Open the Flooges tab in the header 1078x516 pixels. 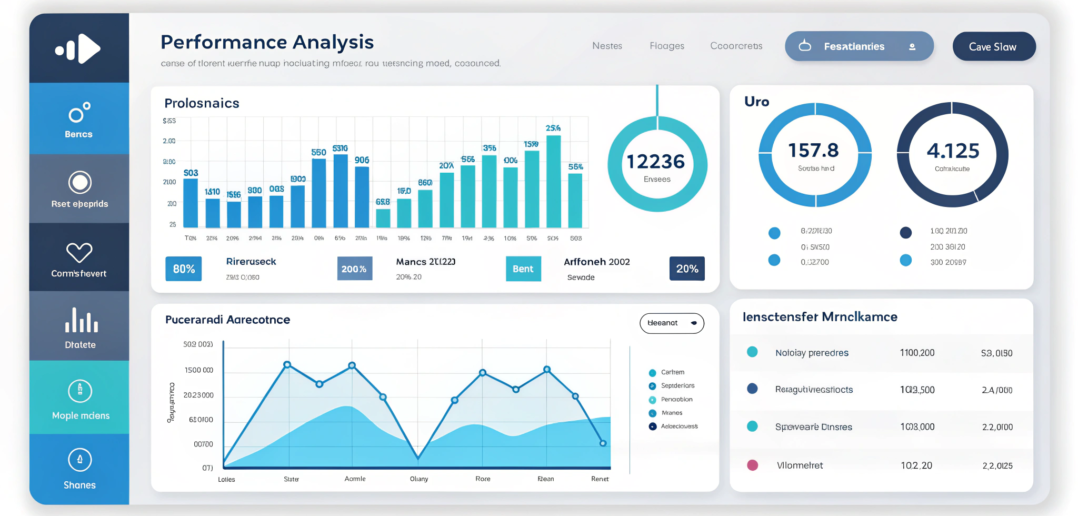click(667, 46)
